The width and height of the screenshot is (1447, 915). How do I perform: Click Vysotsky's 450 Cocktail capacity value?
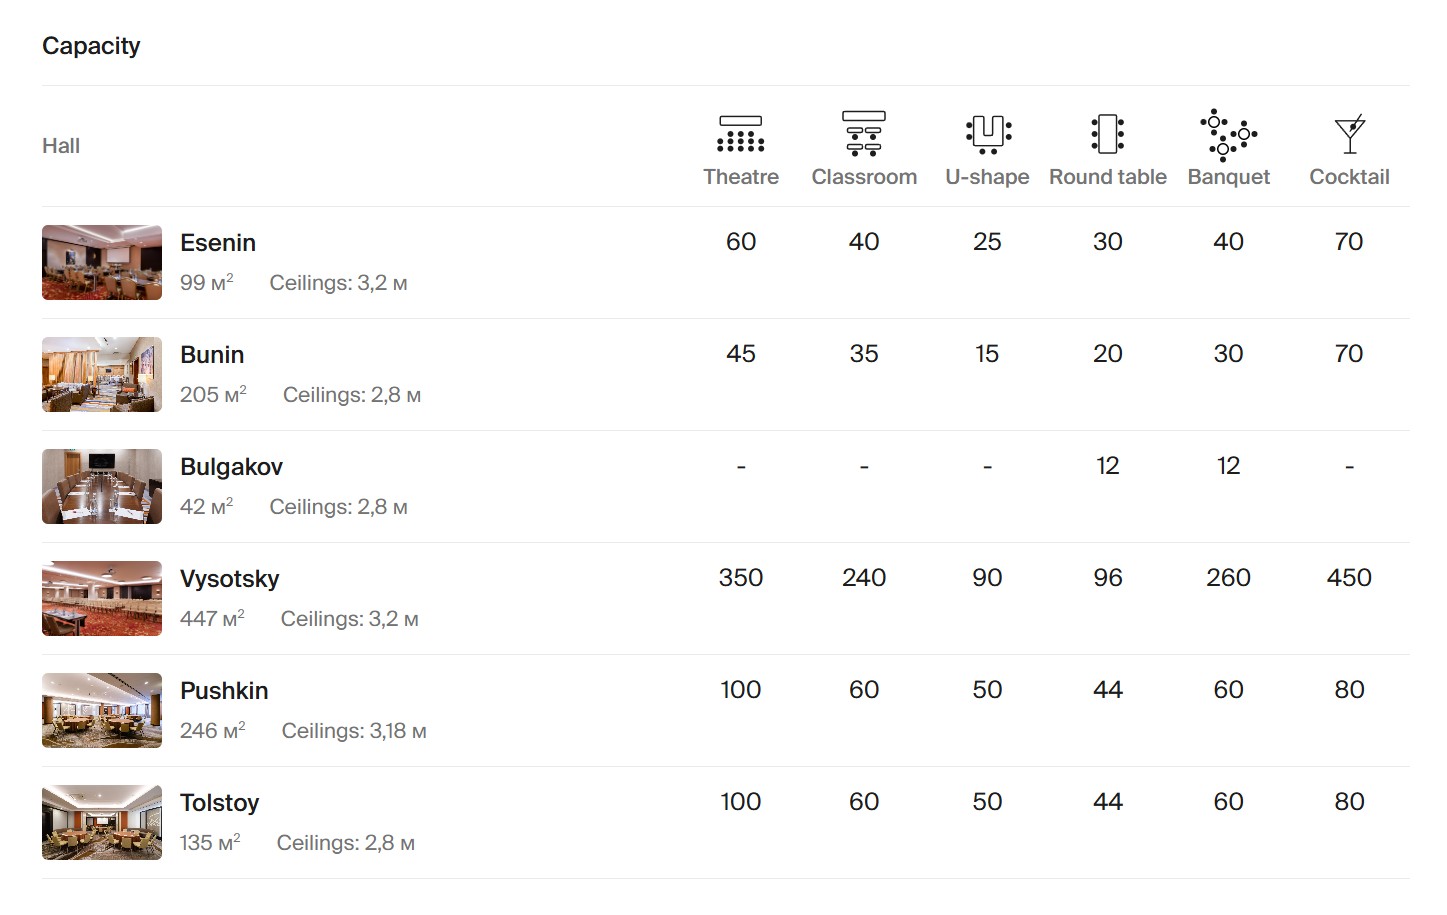(1349, 578)
